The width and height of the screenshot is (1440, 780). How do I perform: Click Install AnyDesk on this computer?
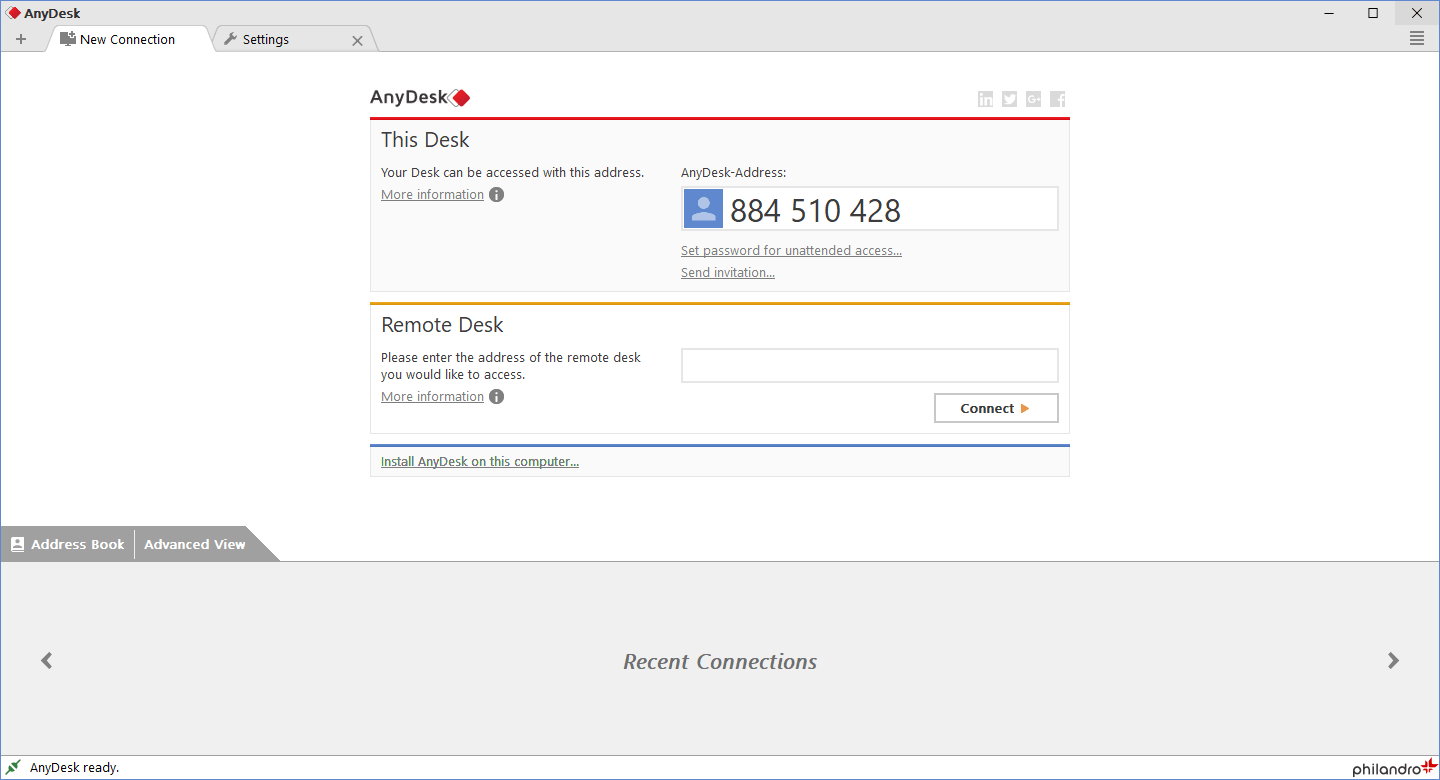[479, 461]
